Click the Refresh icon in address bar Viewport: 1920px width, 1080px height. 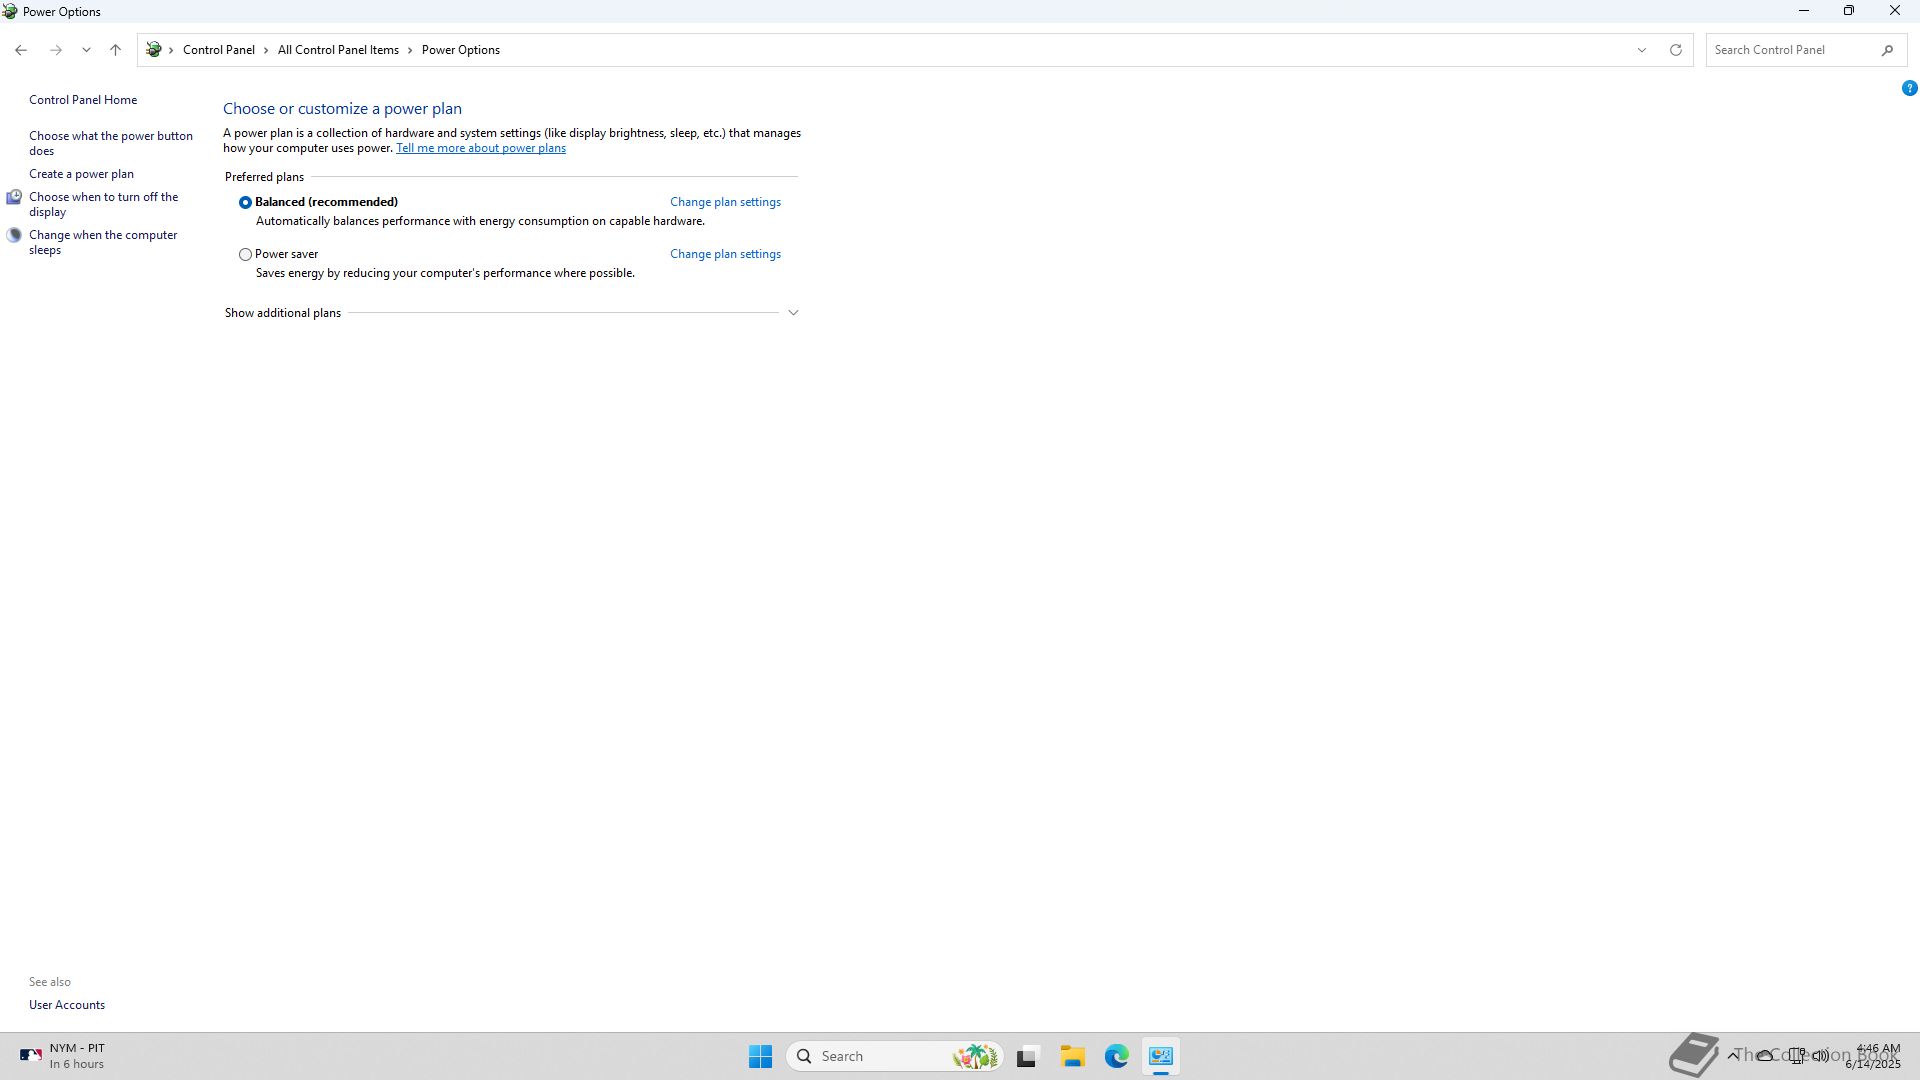coord(1675,50)
